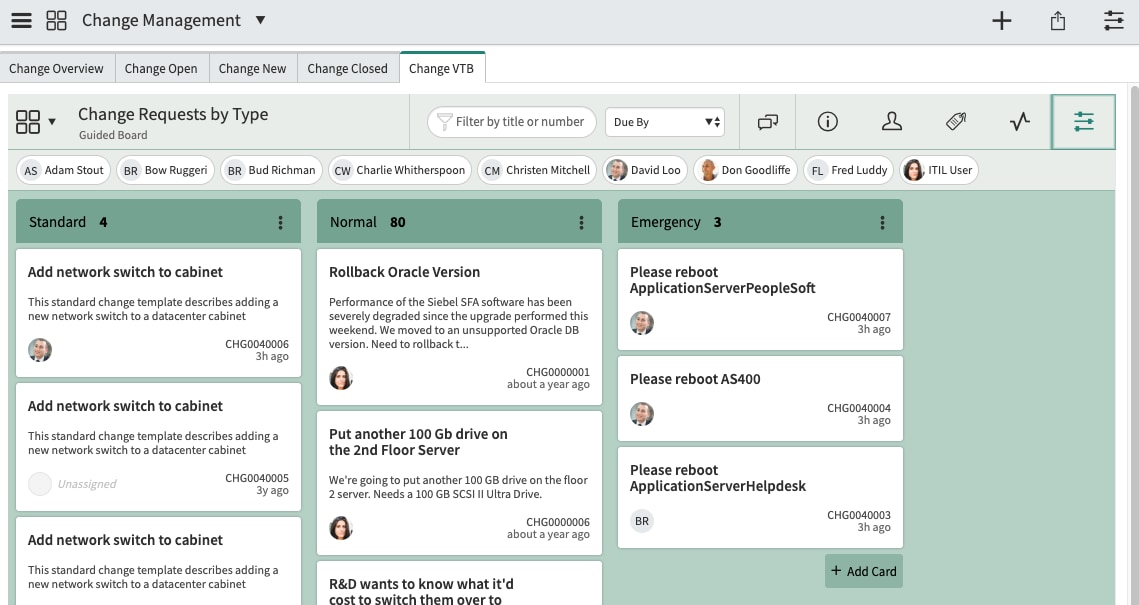Click the share icon in the header
The height and width of the screenshot is (605, 1139).
(x=1058, y=20)
